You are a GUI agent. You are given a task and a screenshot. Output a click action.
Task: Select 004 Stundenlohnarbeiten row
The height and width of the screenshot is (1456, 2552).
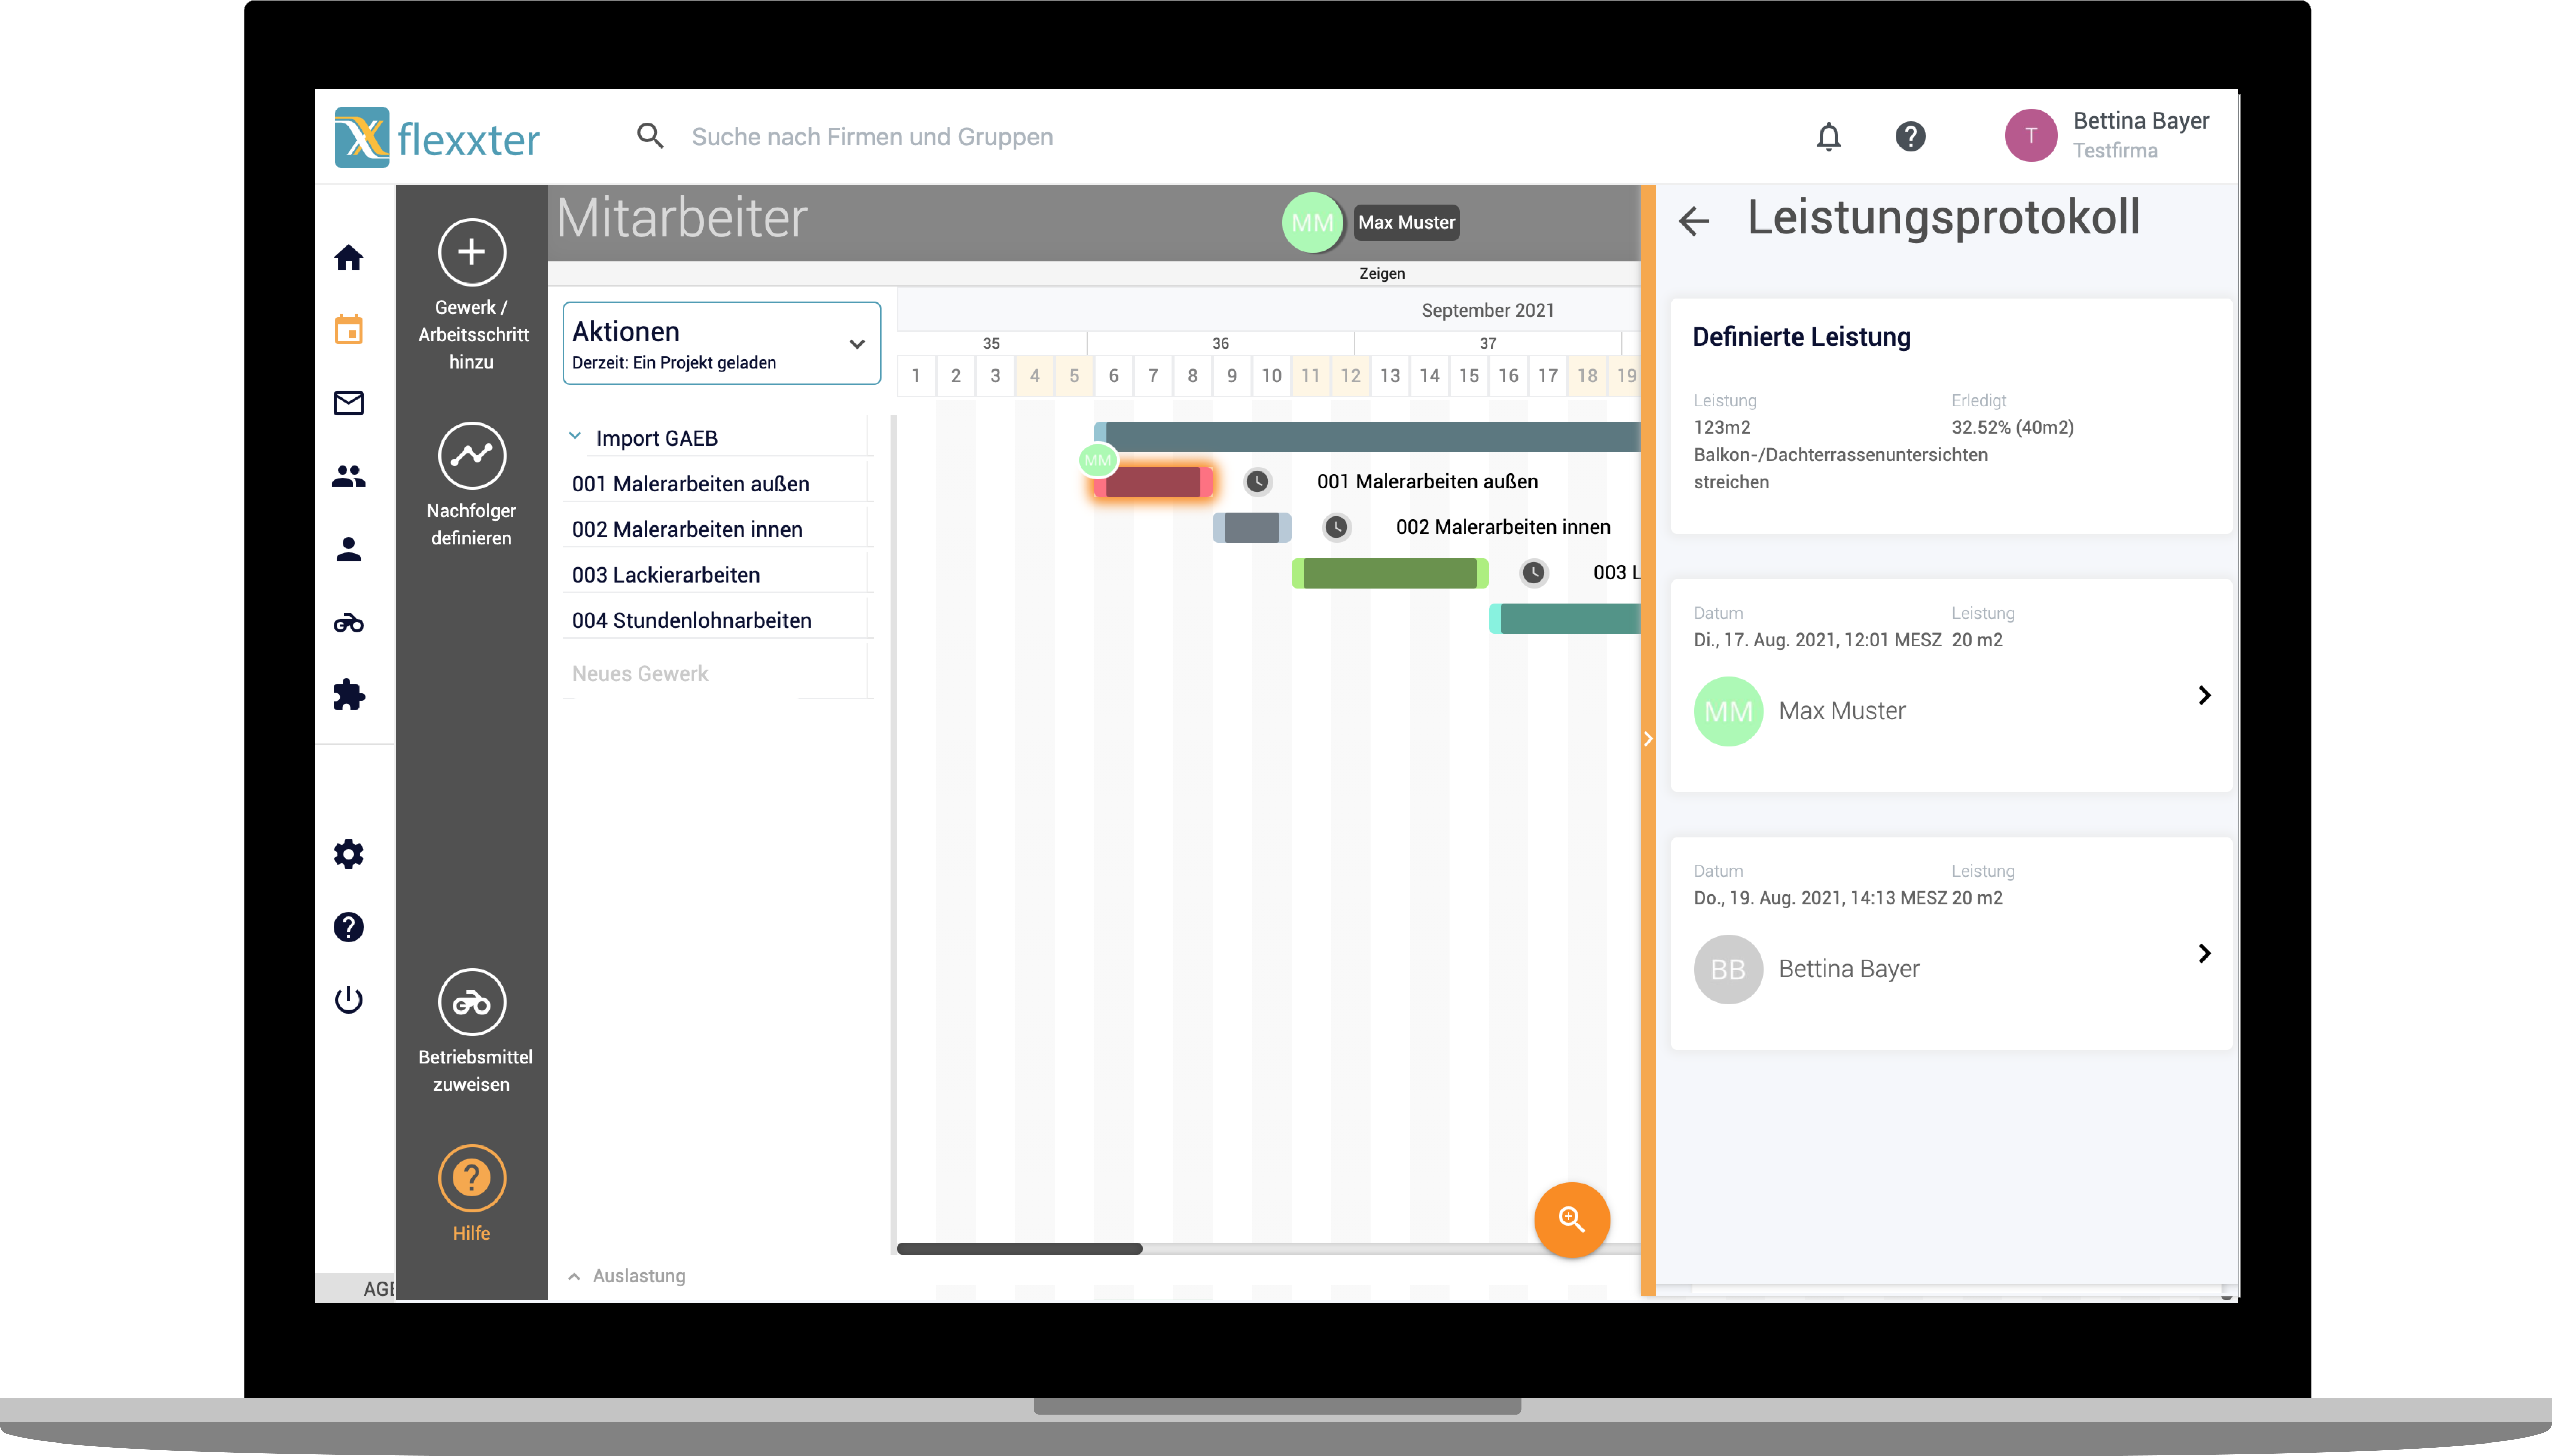tap(718, 620)
